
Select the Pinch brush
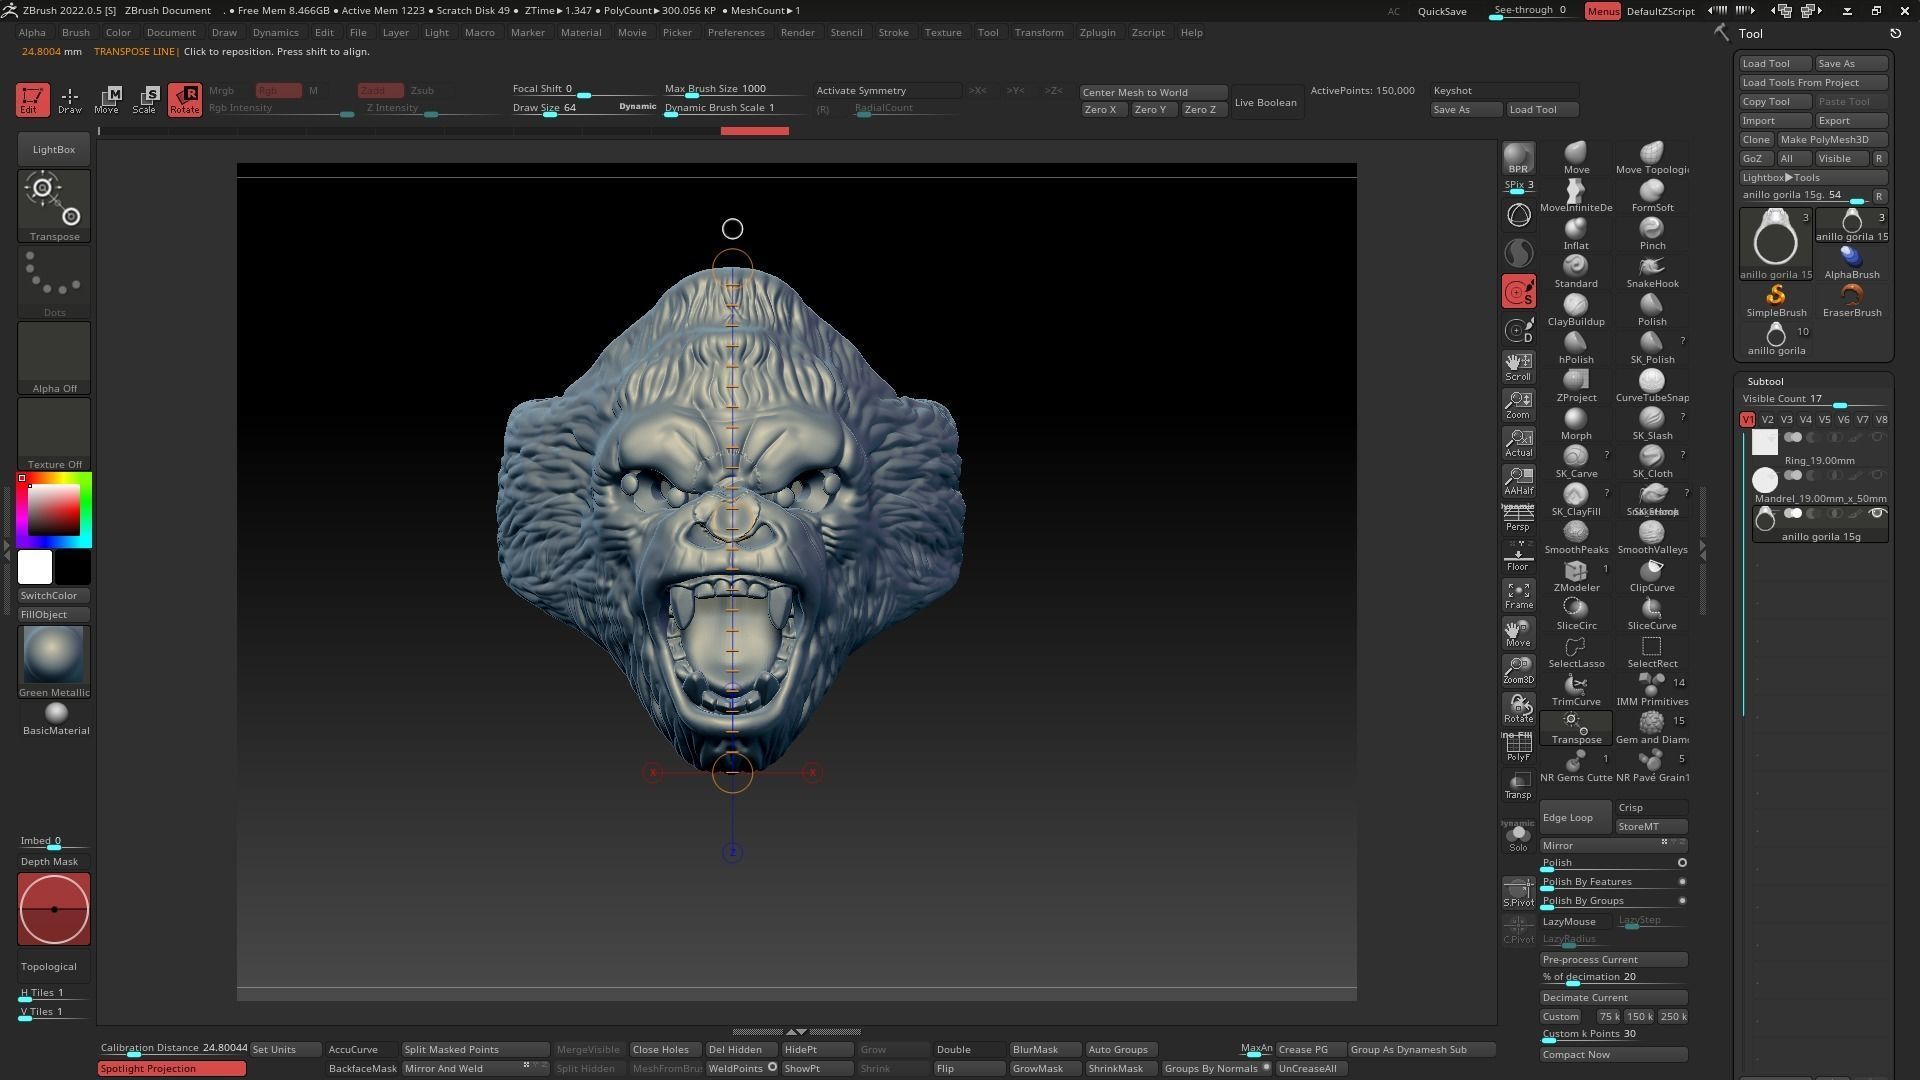click(1652, 234)
